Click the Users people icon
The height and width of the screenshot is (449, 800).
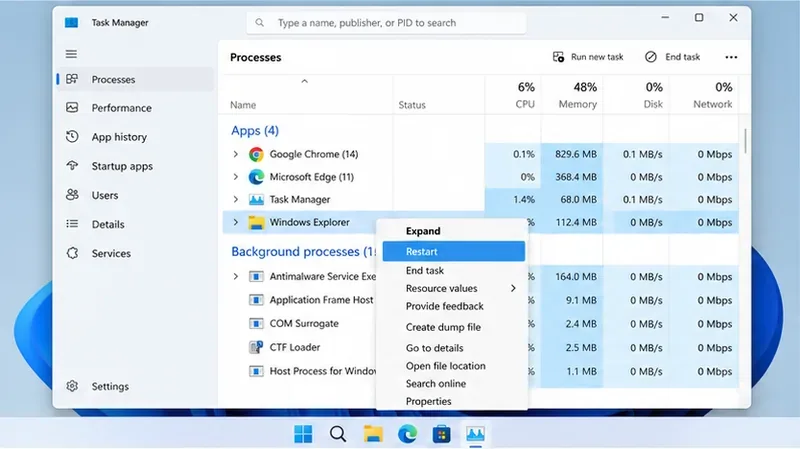(x=72, y=195)
